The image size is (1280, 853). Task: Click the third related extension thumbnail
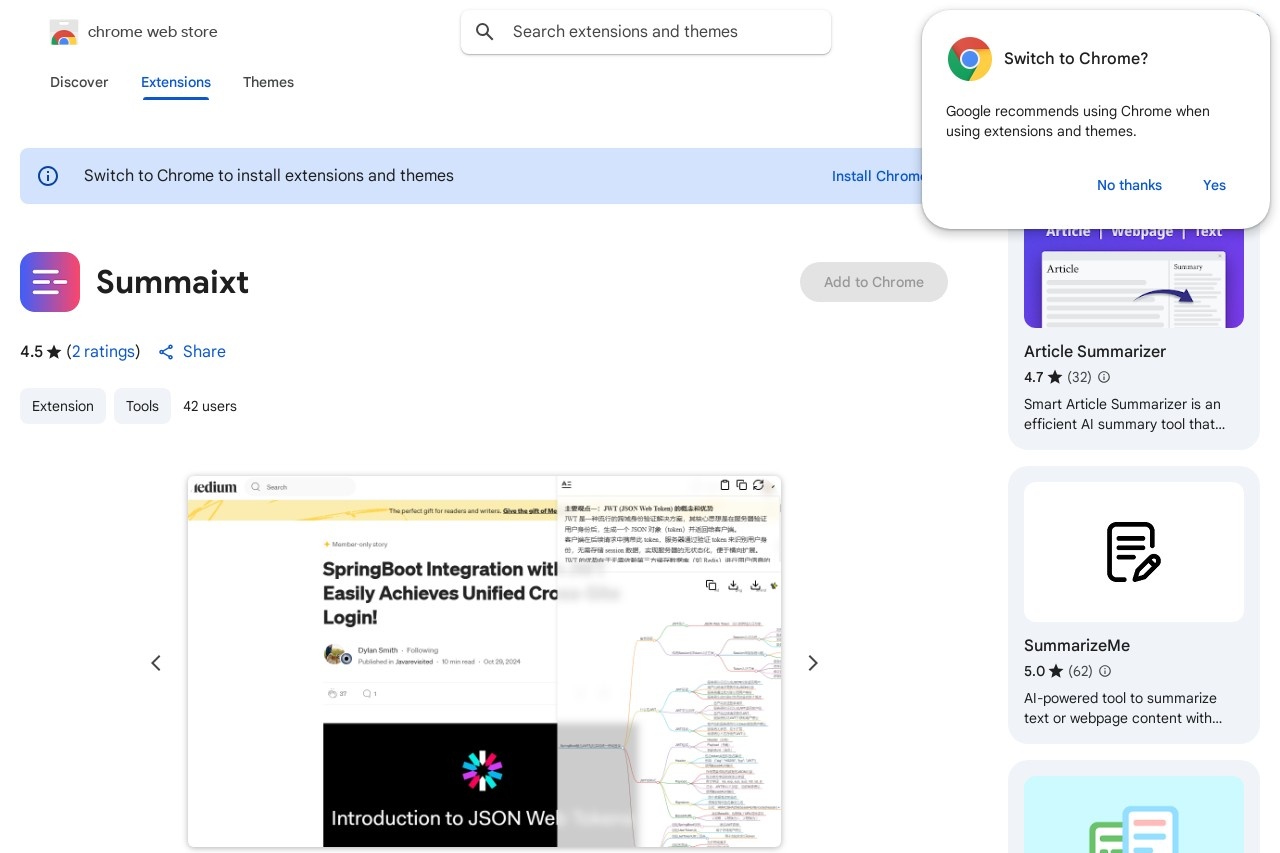(1134, 814)
